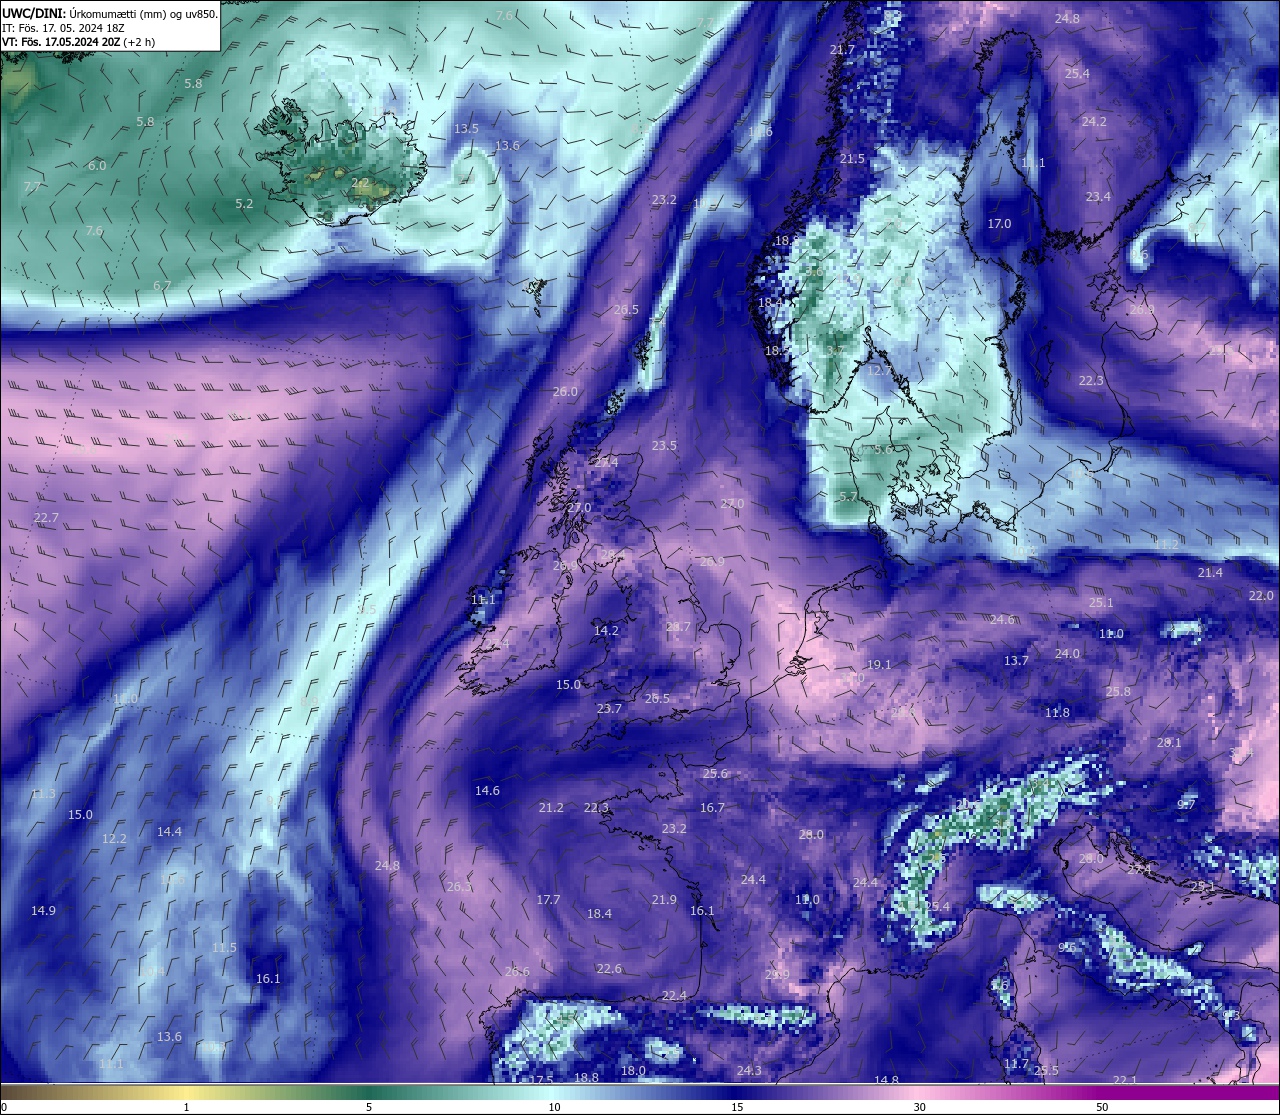
Task: Click the 28.1 value over Hungary region
Action: click(1169, 743)
